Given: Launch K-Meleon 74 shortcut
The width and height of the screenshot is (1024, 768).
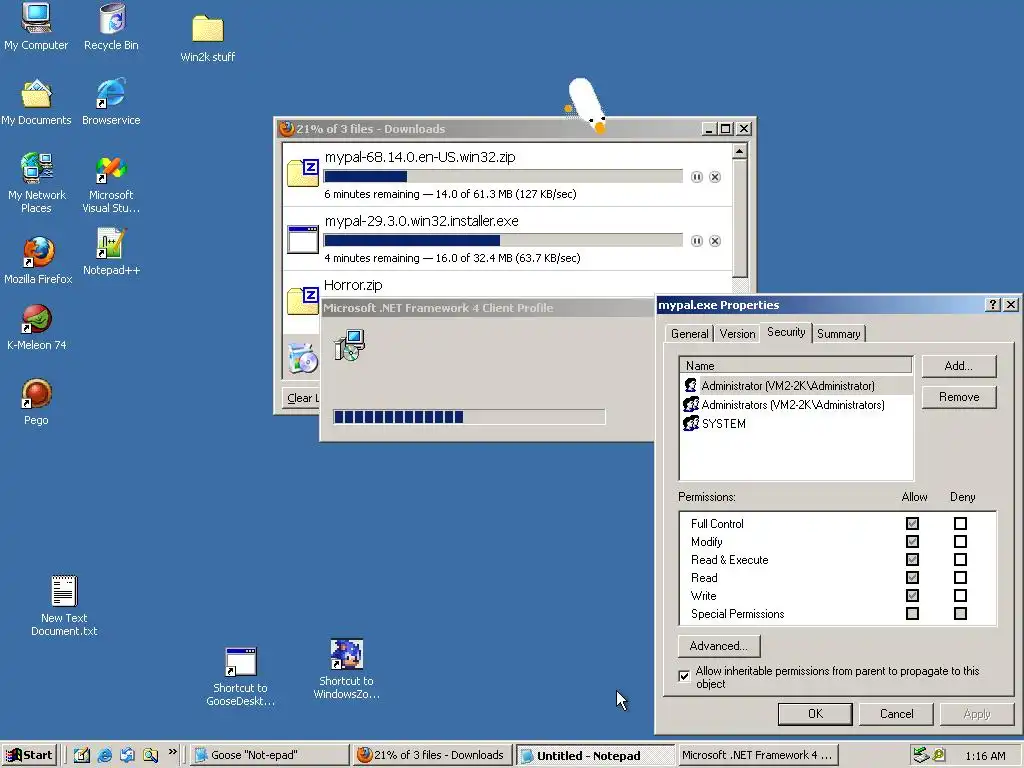Looking at the screenshot, I should (x=37, y=327).
